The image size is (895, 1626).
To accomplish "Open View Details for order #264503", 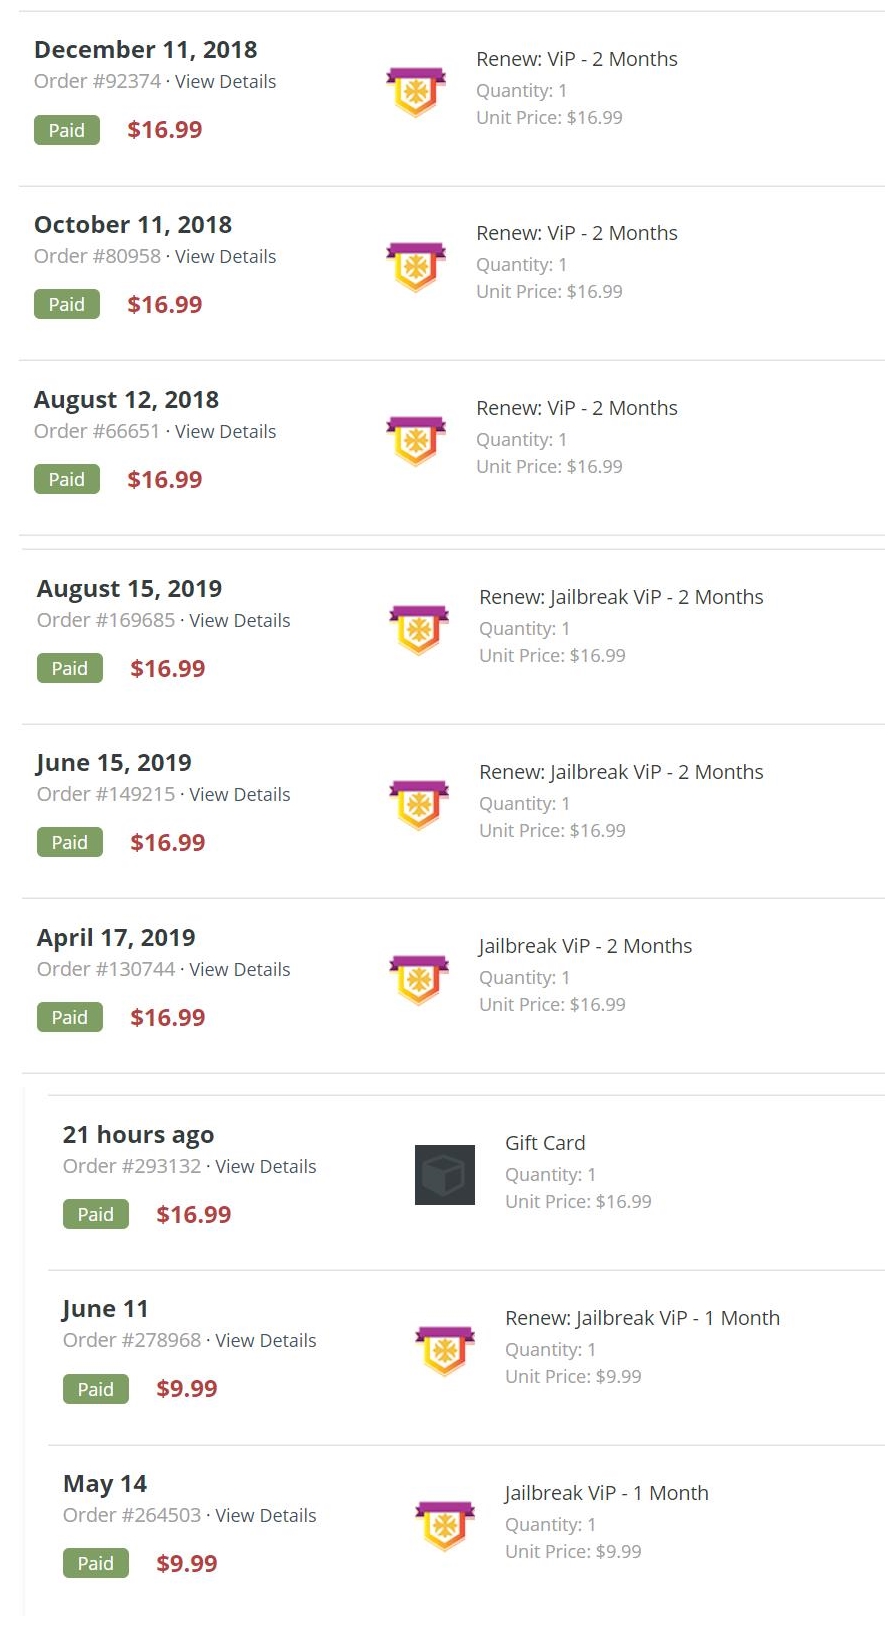I will [x=266, y=1516].
